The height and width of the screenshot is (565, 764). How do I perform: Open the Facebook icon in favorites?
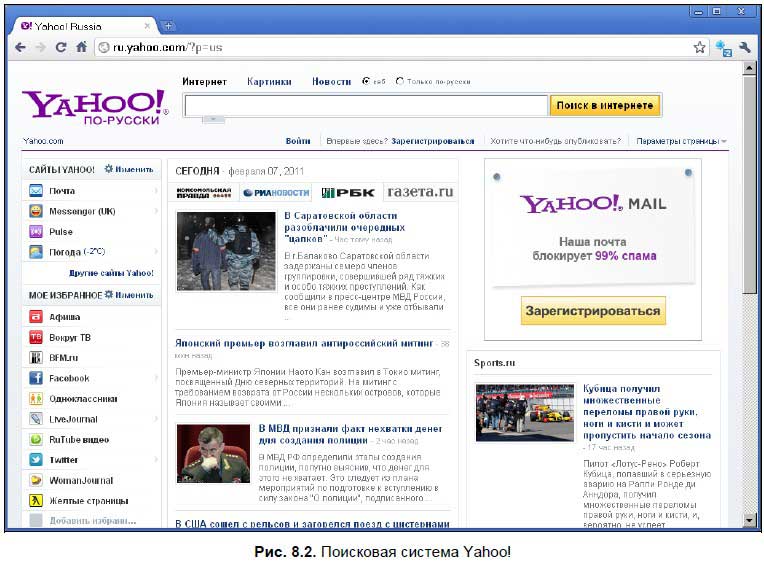point(36,377)
